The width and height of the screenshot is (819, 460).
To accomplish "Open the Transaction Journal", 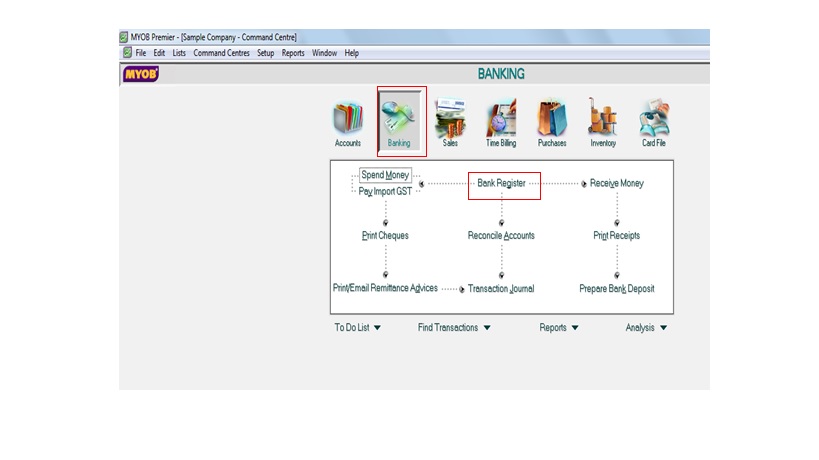I will click(x=501, y=289).
